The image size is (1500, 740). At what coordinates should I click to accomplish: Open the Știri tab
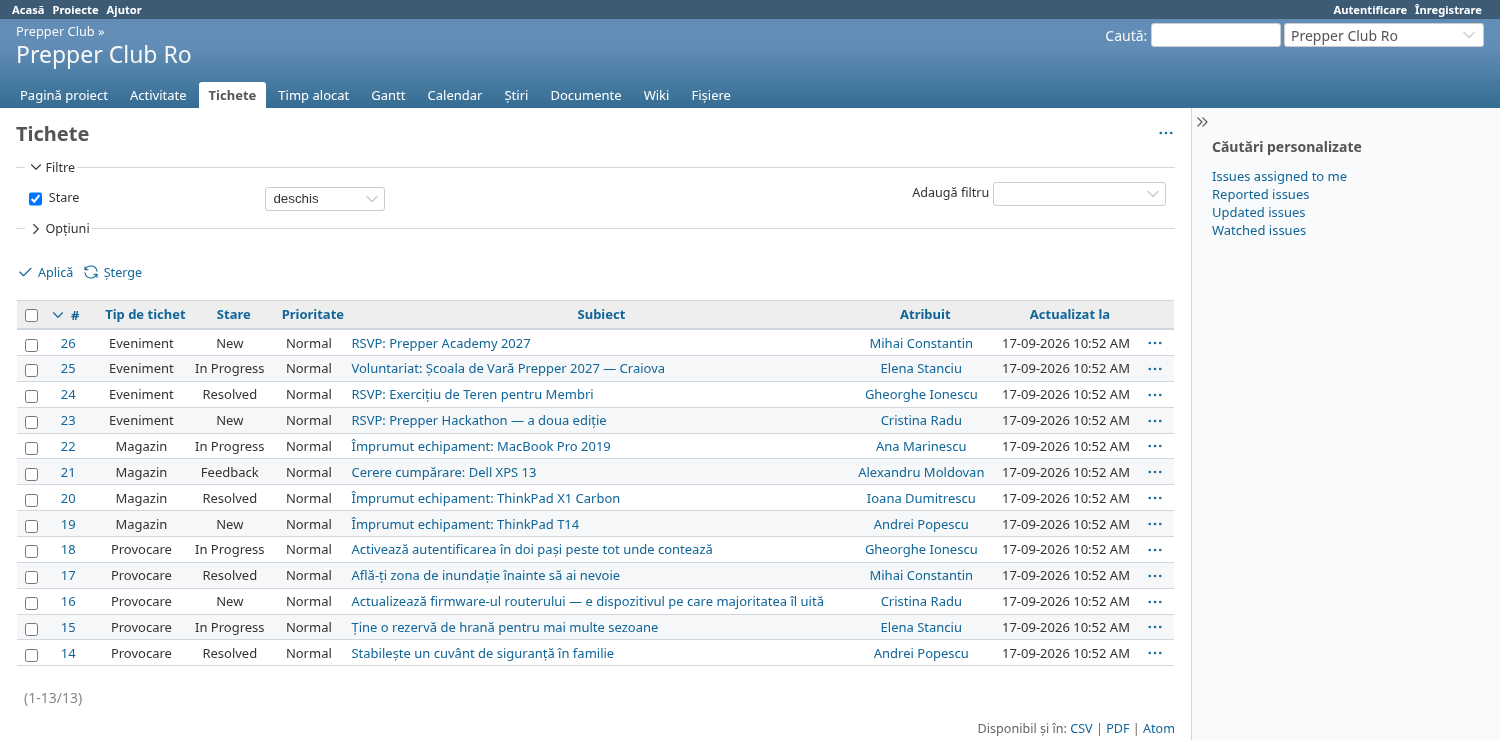click(516, 96)
